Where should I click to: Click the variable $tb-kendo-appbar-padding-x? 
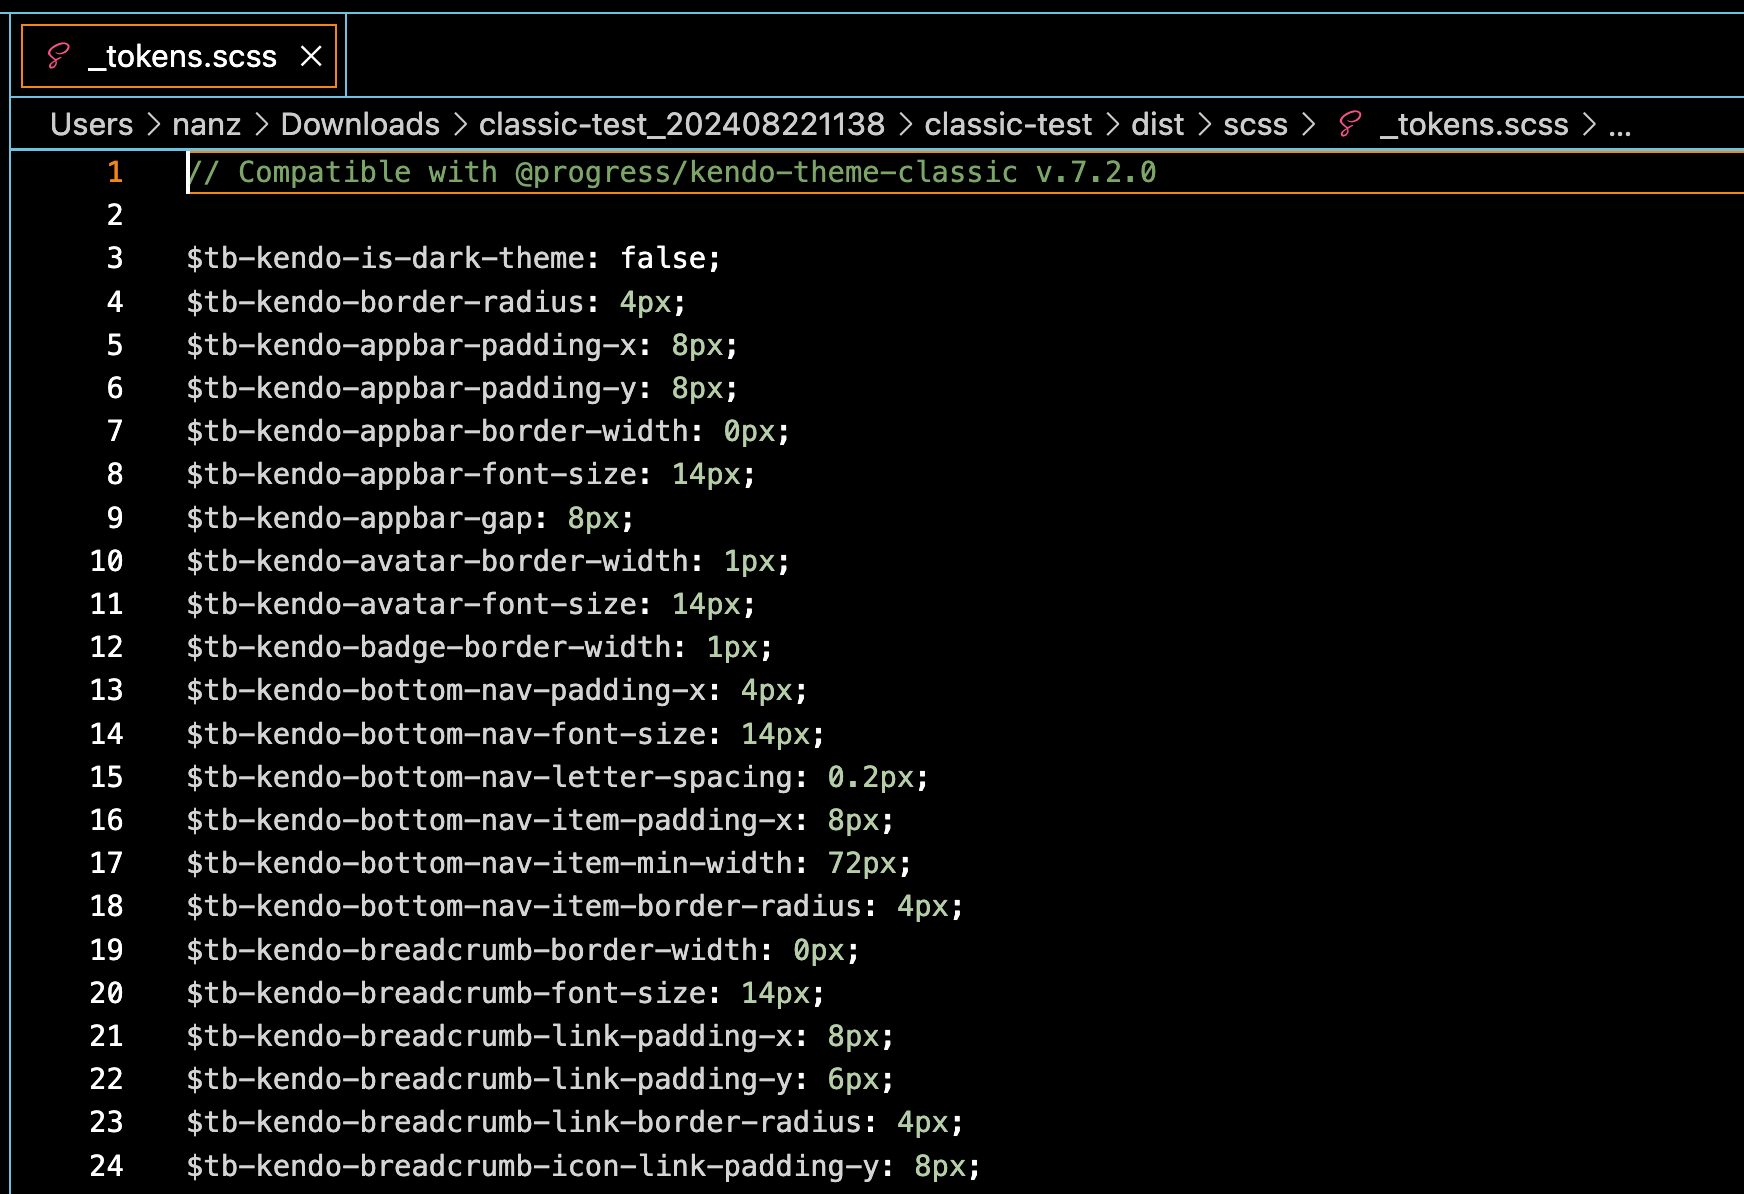coord(411,345)
